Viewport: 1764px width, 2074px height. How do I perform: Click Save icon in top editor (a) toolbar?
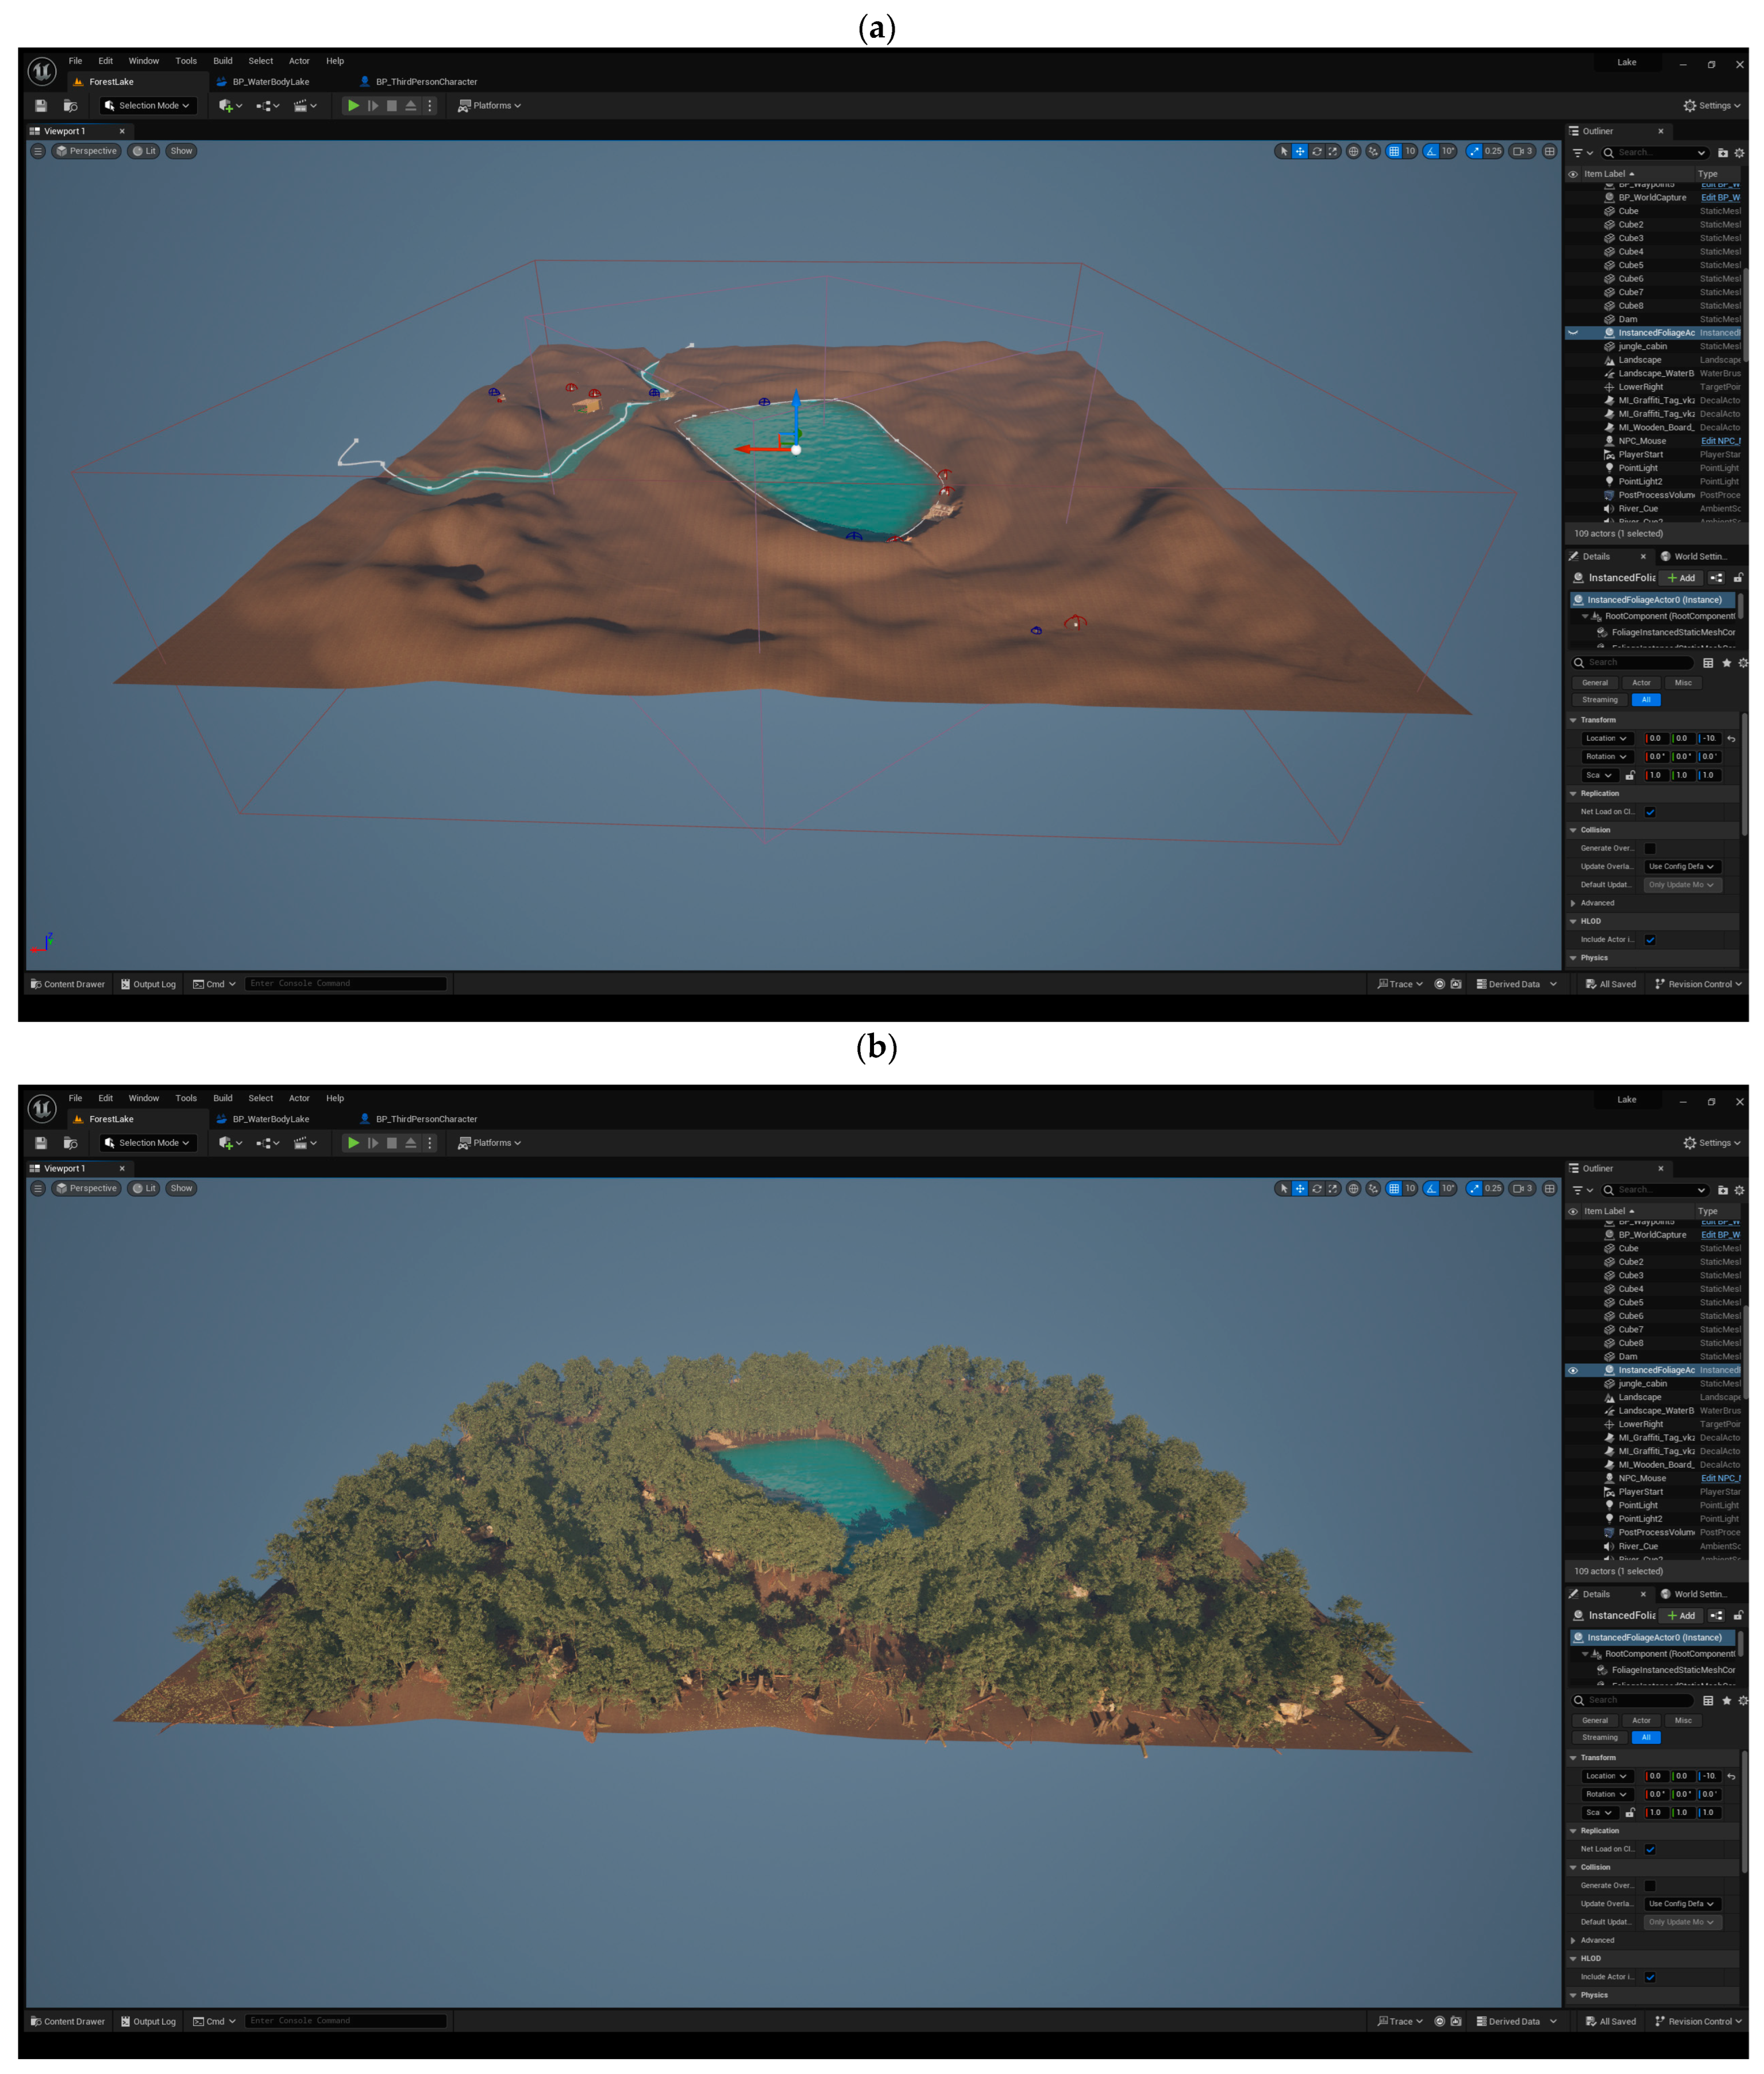tap(41, 105)
